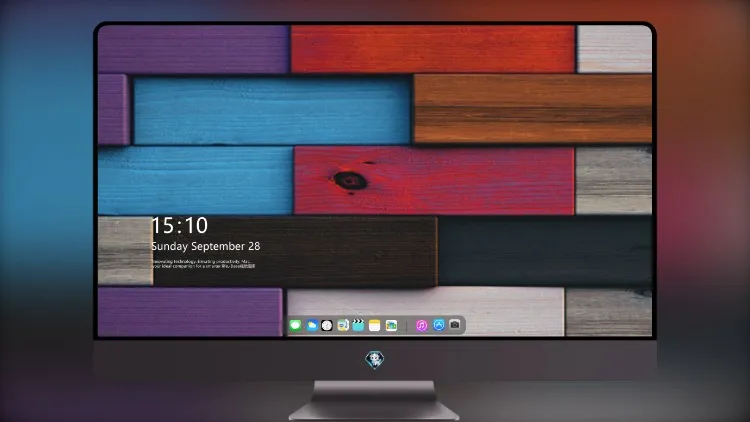The image size is (750, 422).
Task: Open the Photos gallery app in dock
Action: 391,325
